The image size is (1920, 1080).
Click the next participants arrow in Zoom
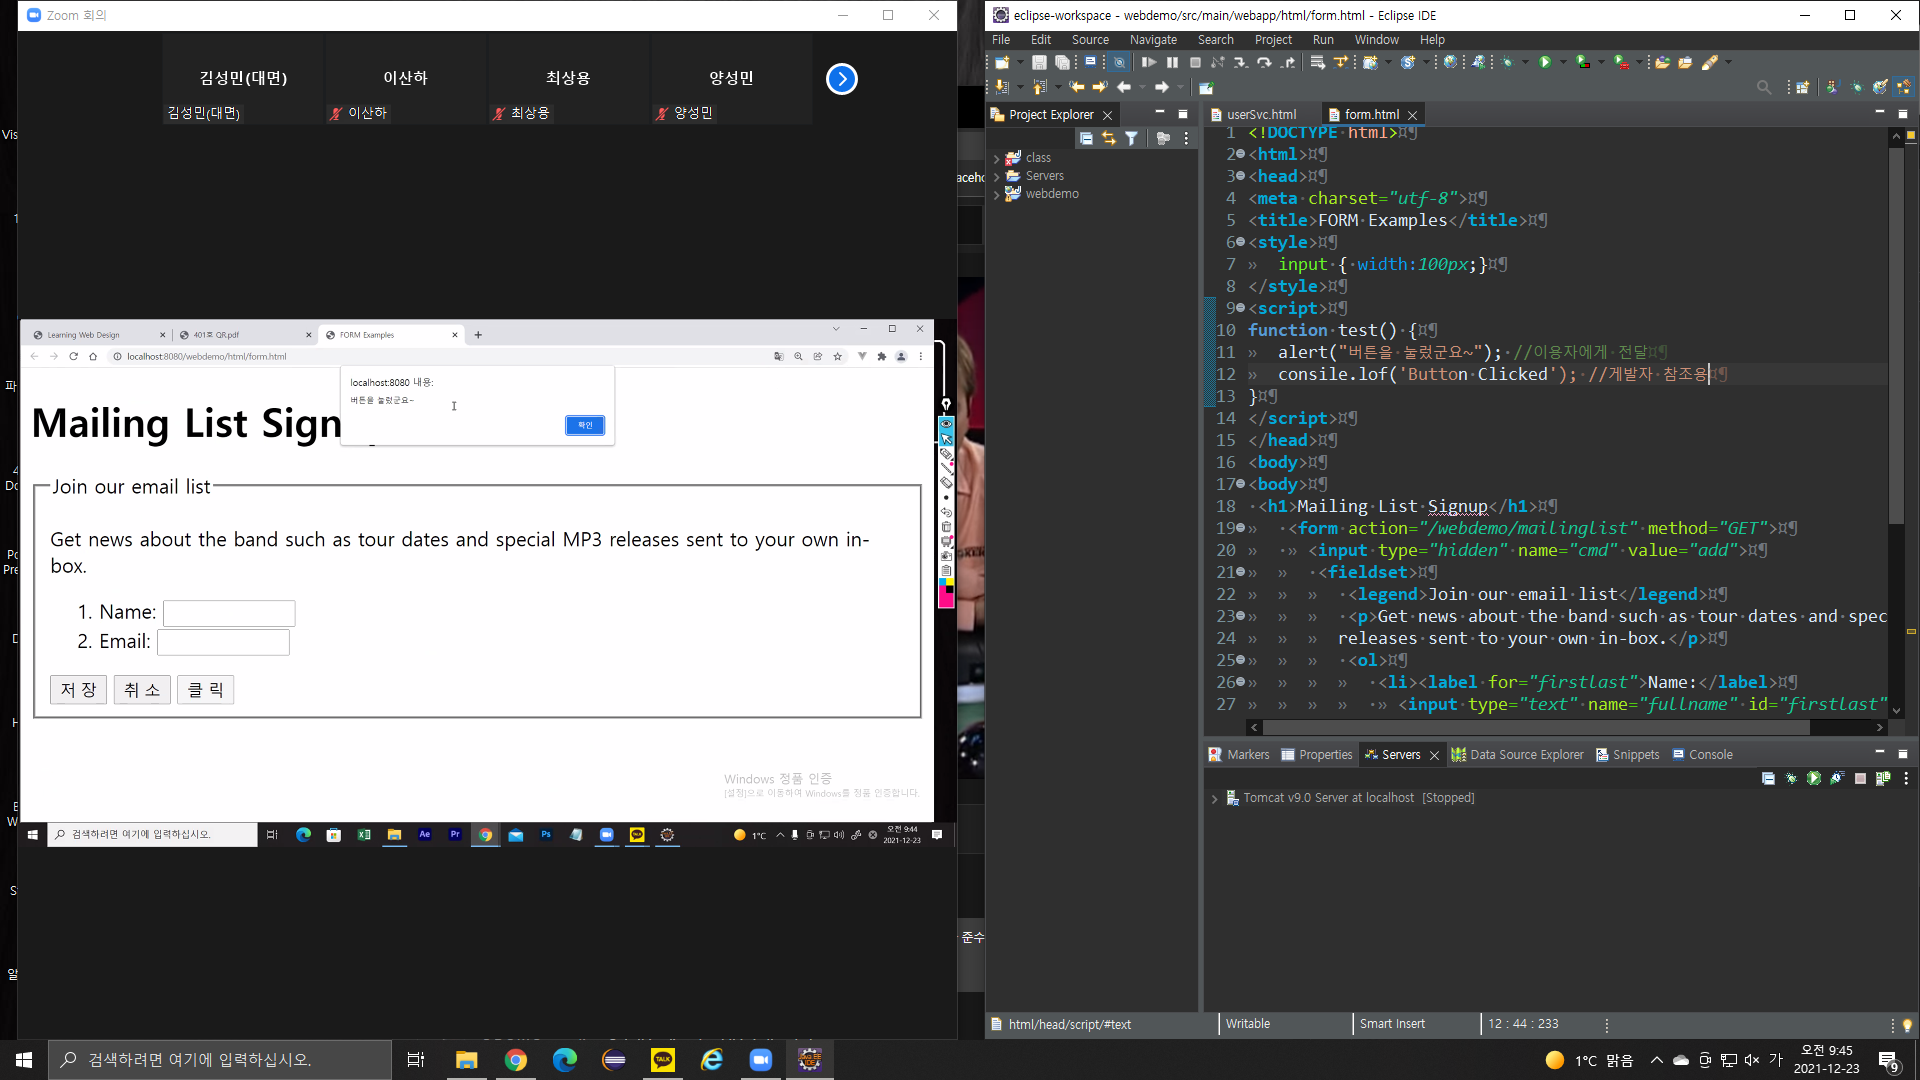click(x=841, y=79)
